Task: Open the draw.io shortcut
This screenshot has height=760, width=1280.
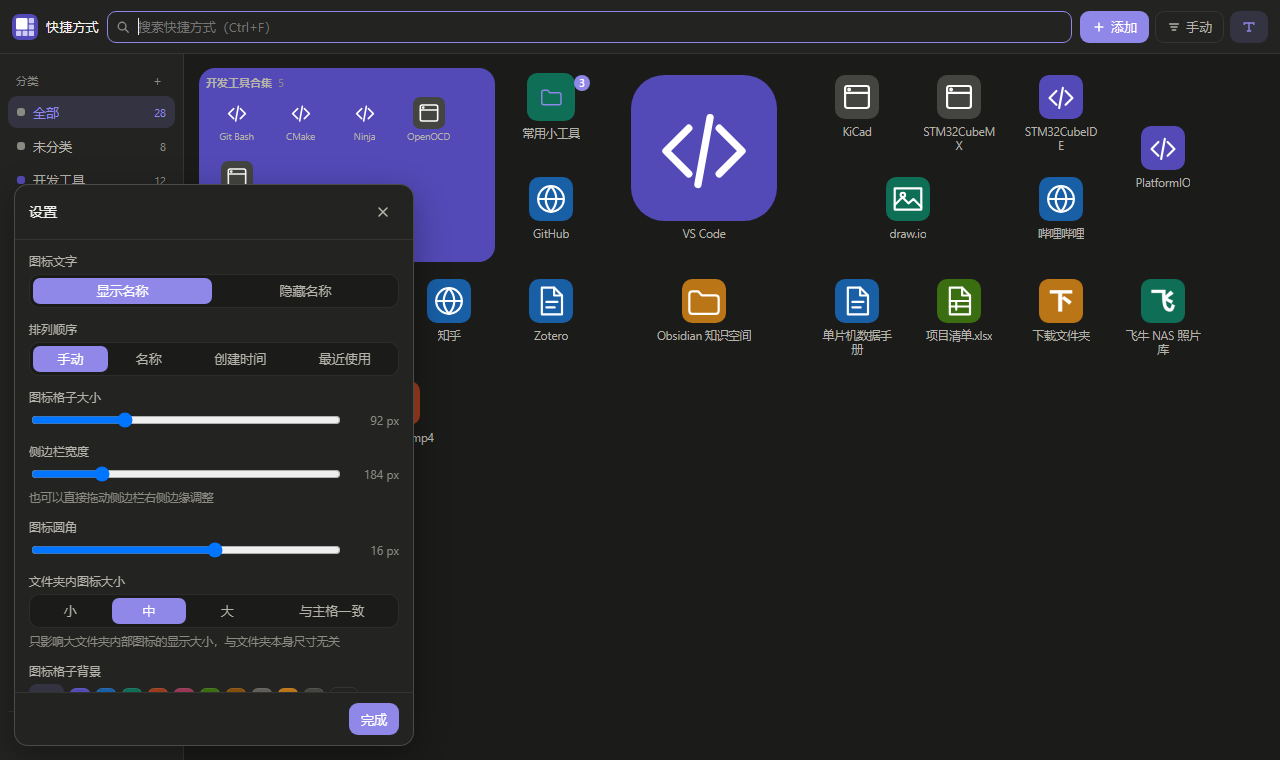Action: pyautogui.click(x=908, y=208)
